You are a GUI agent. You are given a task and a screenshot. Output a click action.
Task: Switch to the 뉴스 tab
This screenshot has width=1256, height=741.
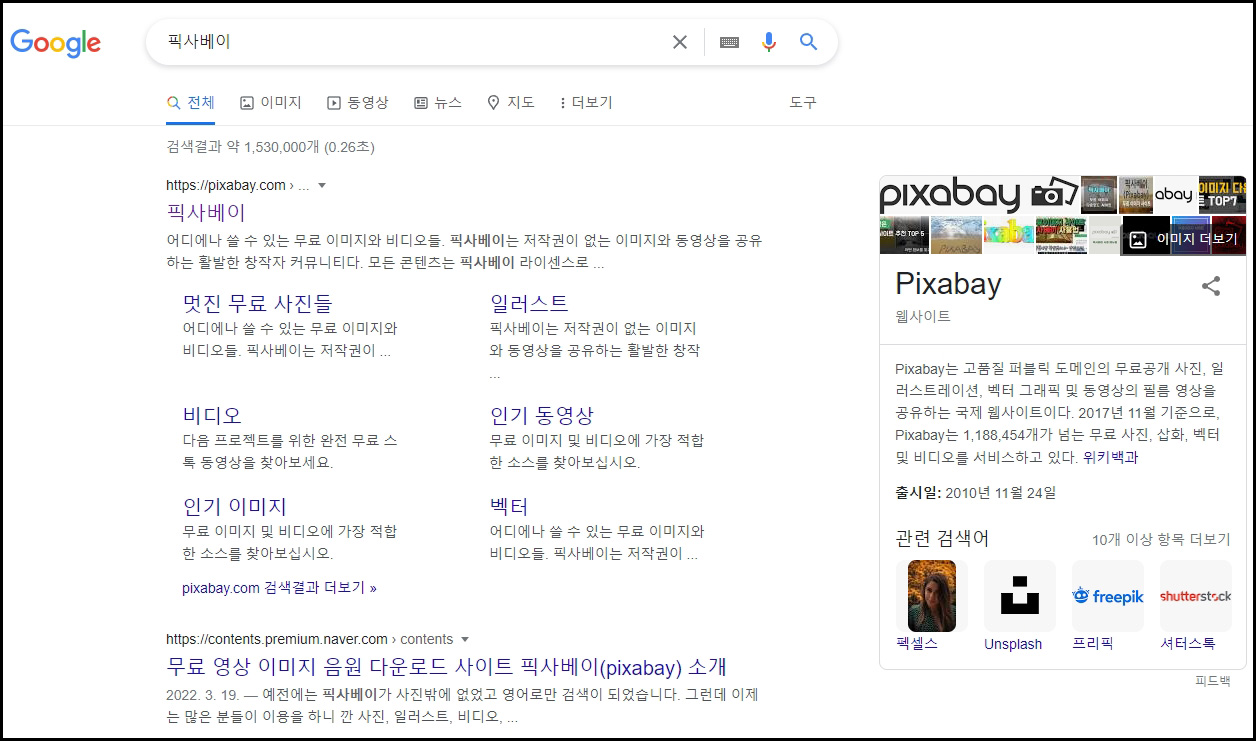click(437, 102)
